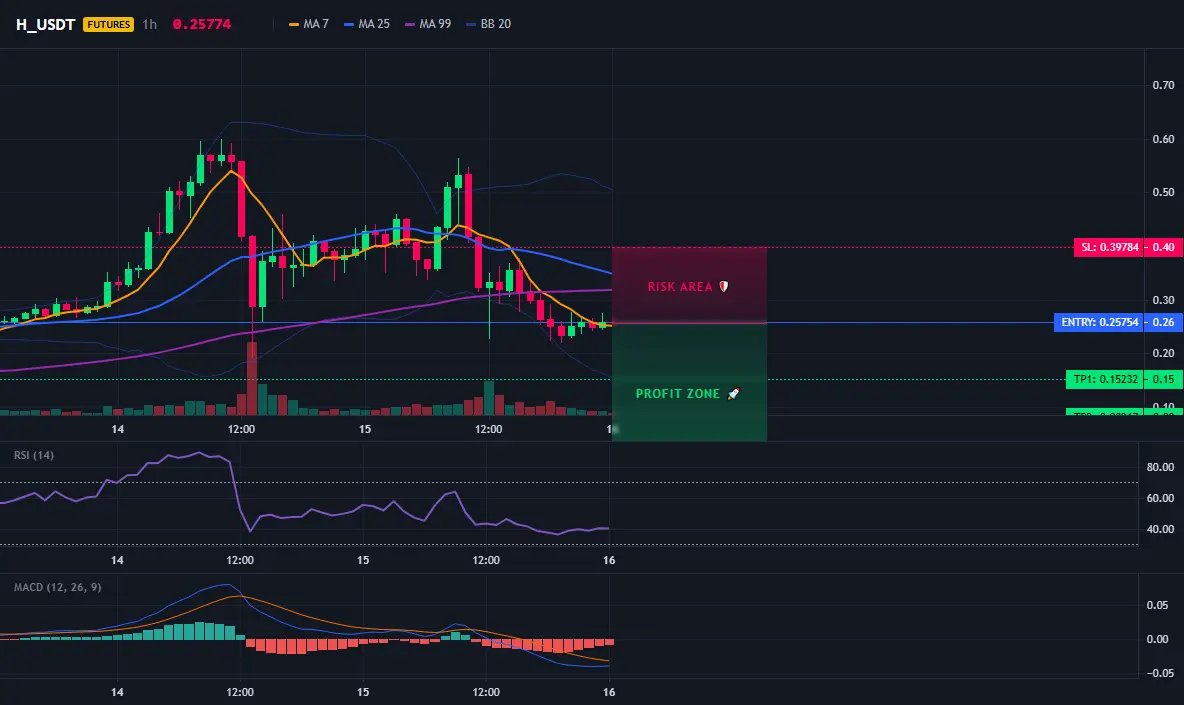Image resolution: width=1184 pixels, height=705 pixels.
Task: Open the 1h timeframe selector
Action: pos(150,24)
